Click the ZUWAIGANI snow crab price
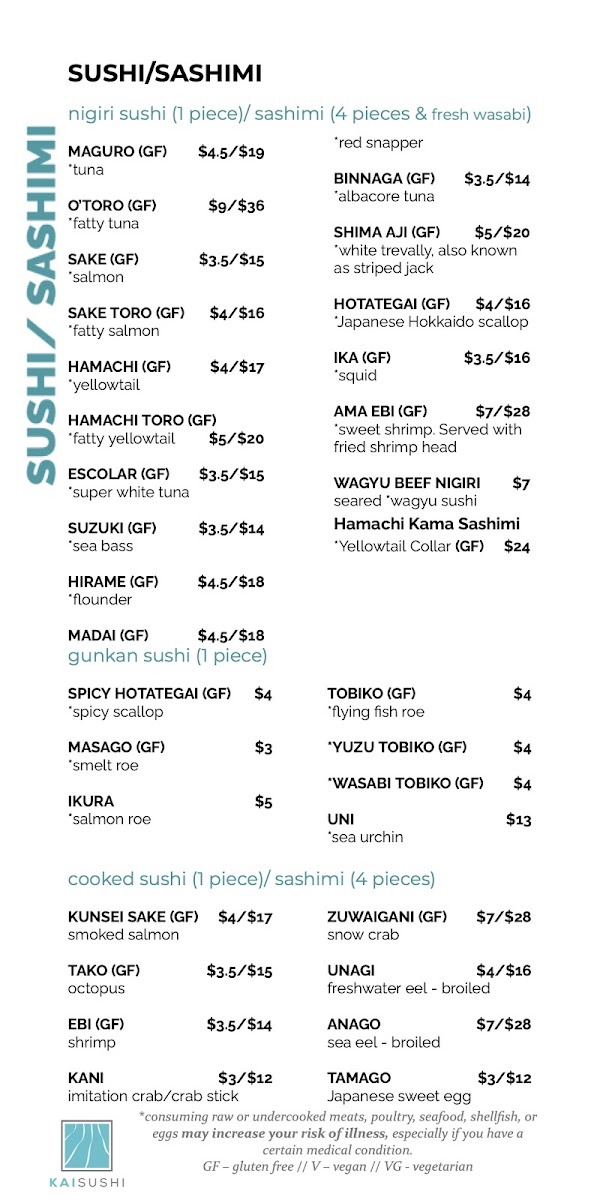Image resolution: width=600 pixels, height=1200 pixels. [504, 916]
